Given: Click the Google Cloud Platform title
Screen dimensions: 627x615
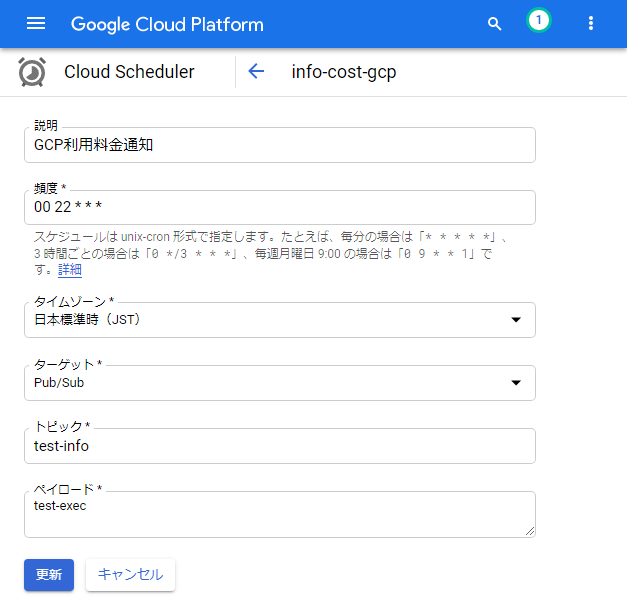Looking at the screenshot, I should coord(167,24).
